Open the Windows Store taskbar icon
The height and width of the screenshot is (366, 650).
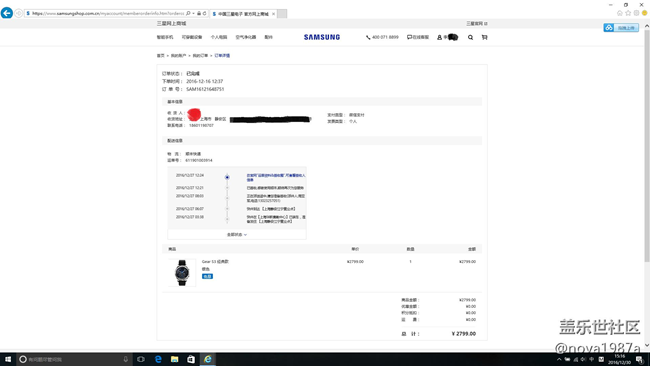191,359
